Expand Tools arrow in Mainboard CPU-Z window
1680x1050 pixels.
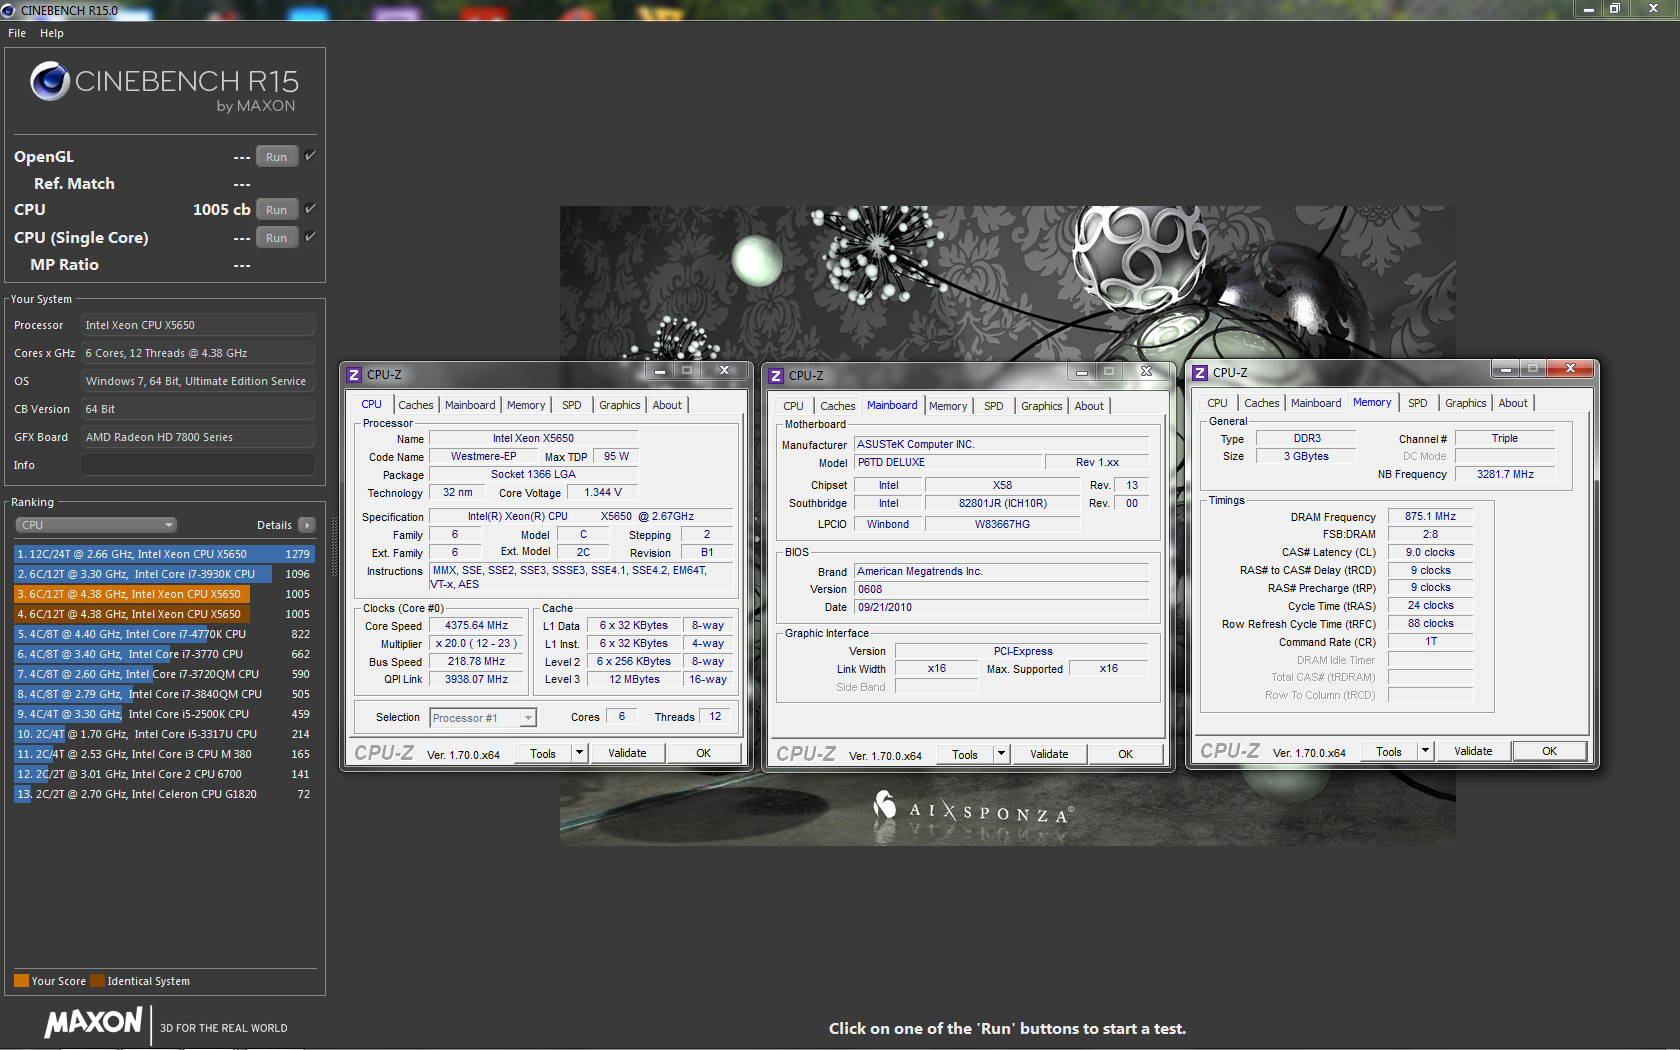click(x=1001, y=754)
